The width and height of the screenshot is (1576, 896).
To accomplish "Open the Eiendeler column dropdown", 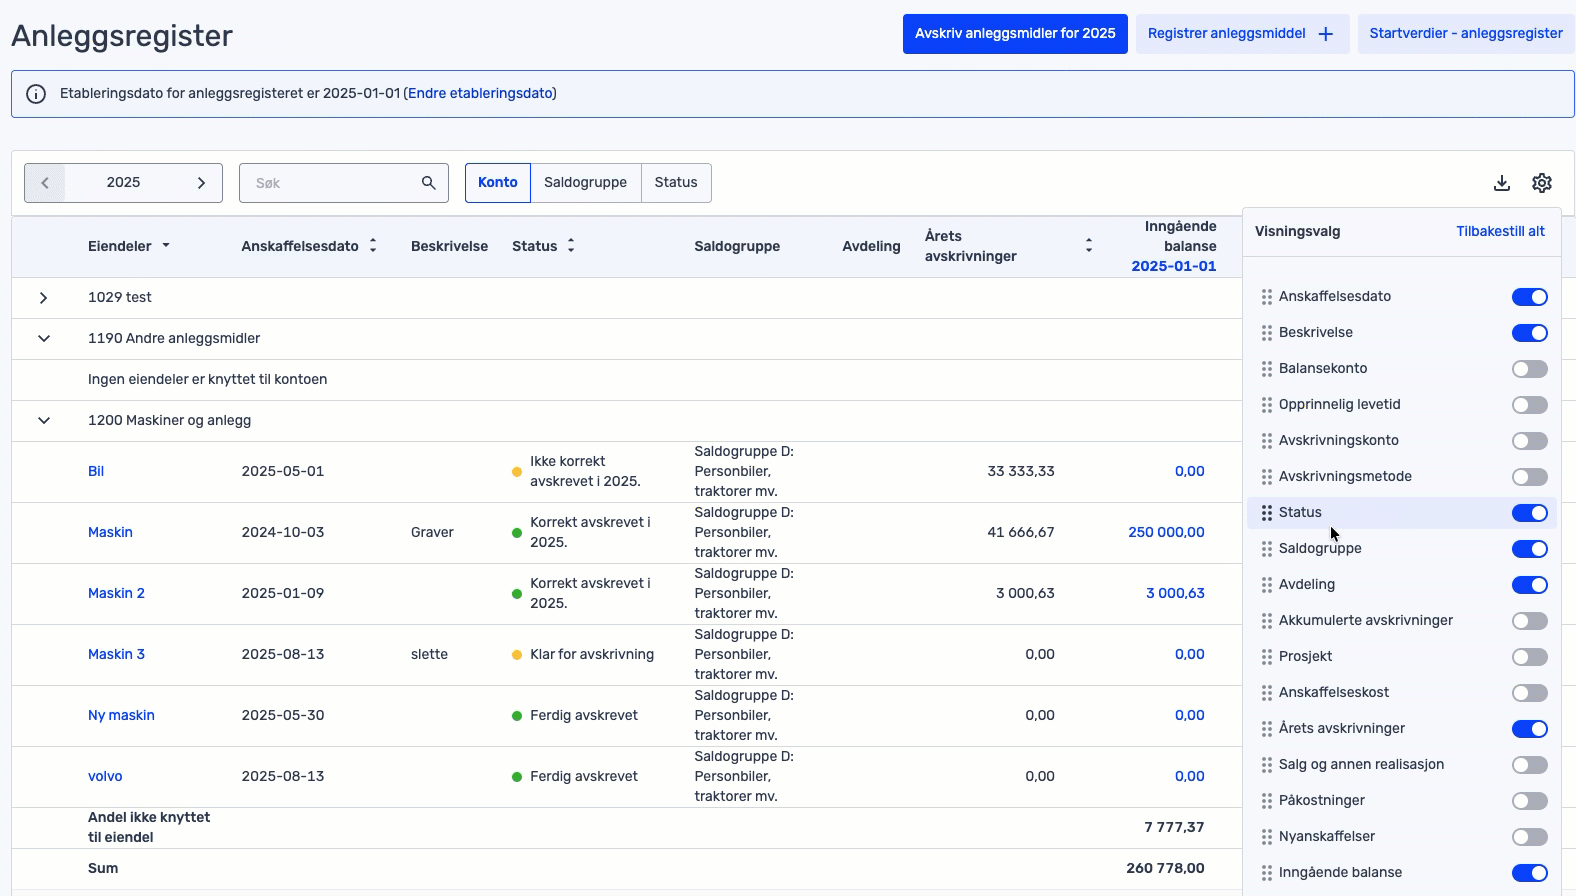I will [166, 246].
